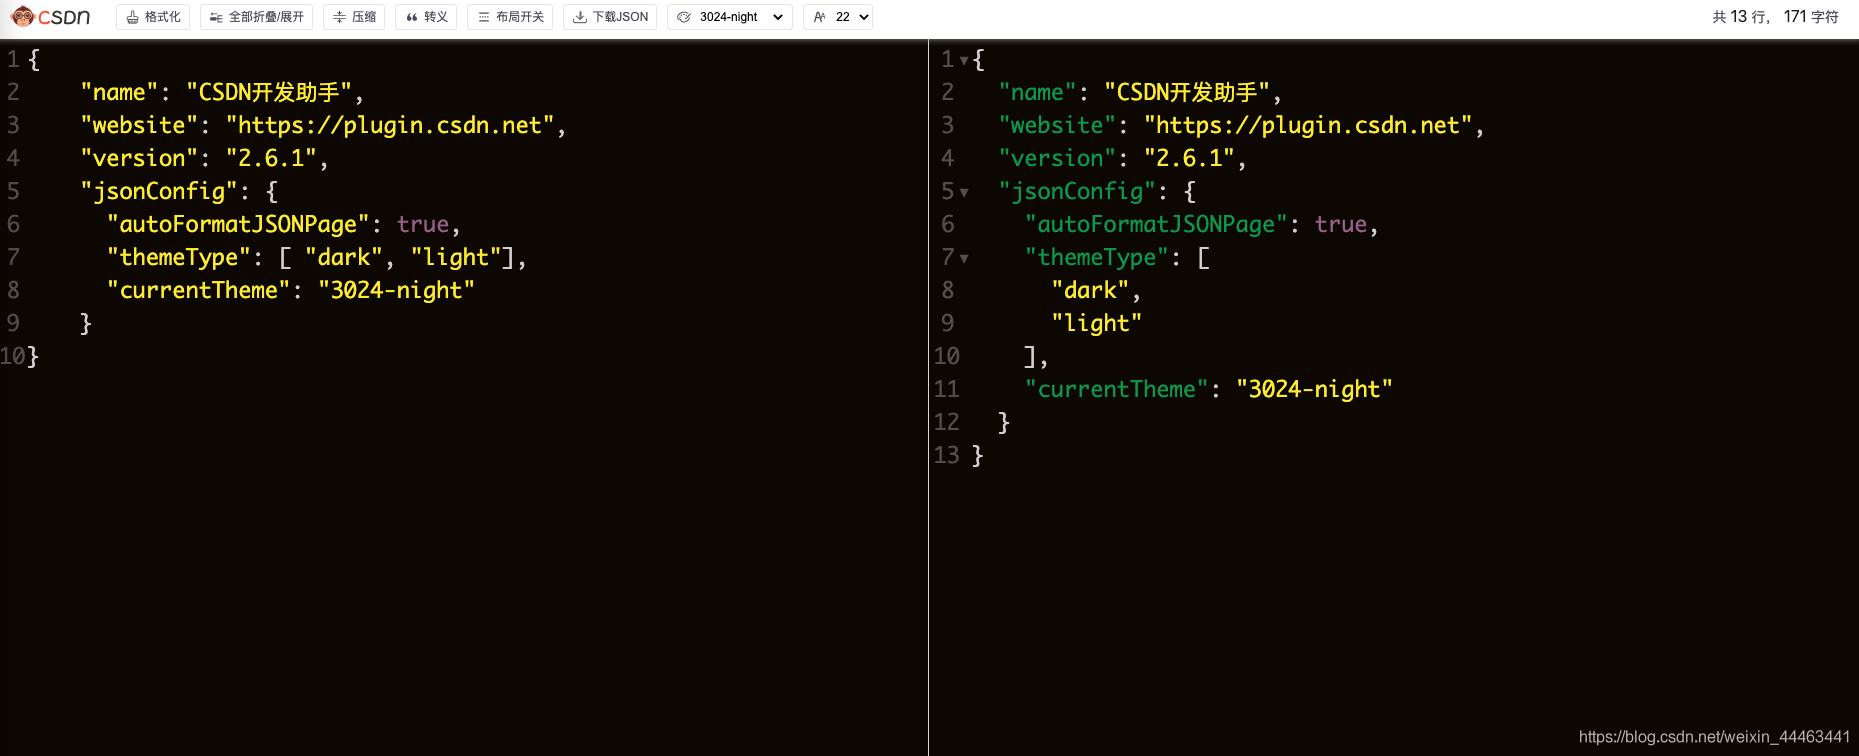Click "2.6.1" value in left editor

[x=271, y=158]
